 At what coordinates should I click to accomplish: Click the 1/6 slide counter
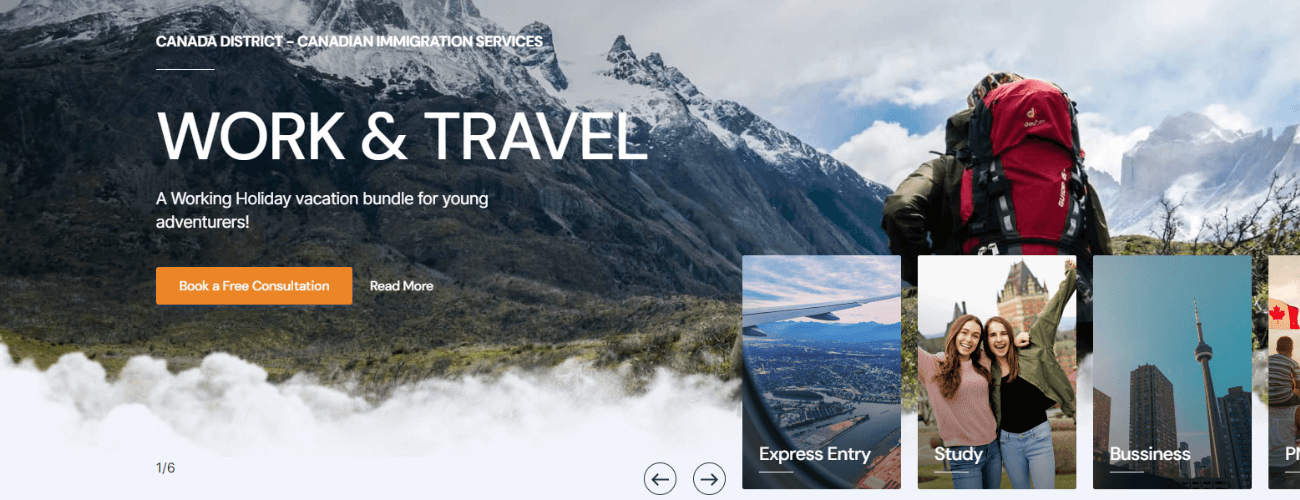(165, 467)
